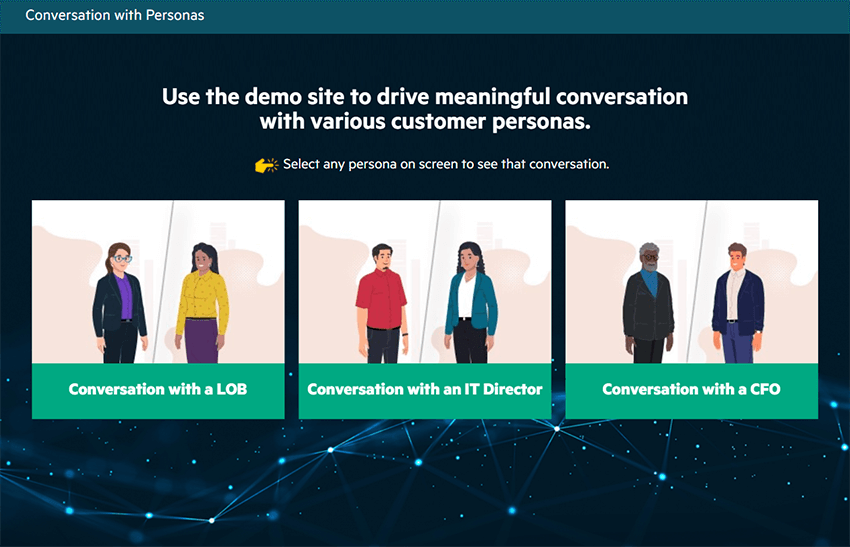Click the glowing network graphic below the cards
Screen dimensions: 850x547
425,480
